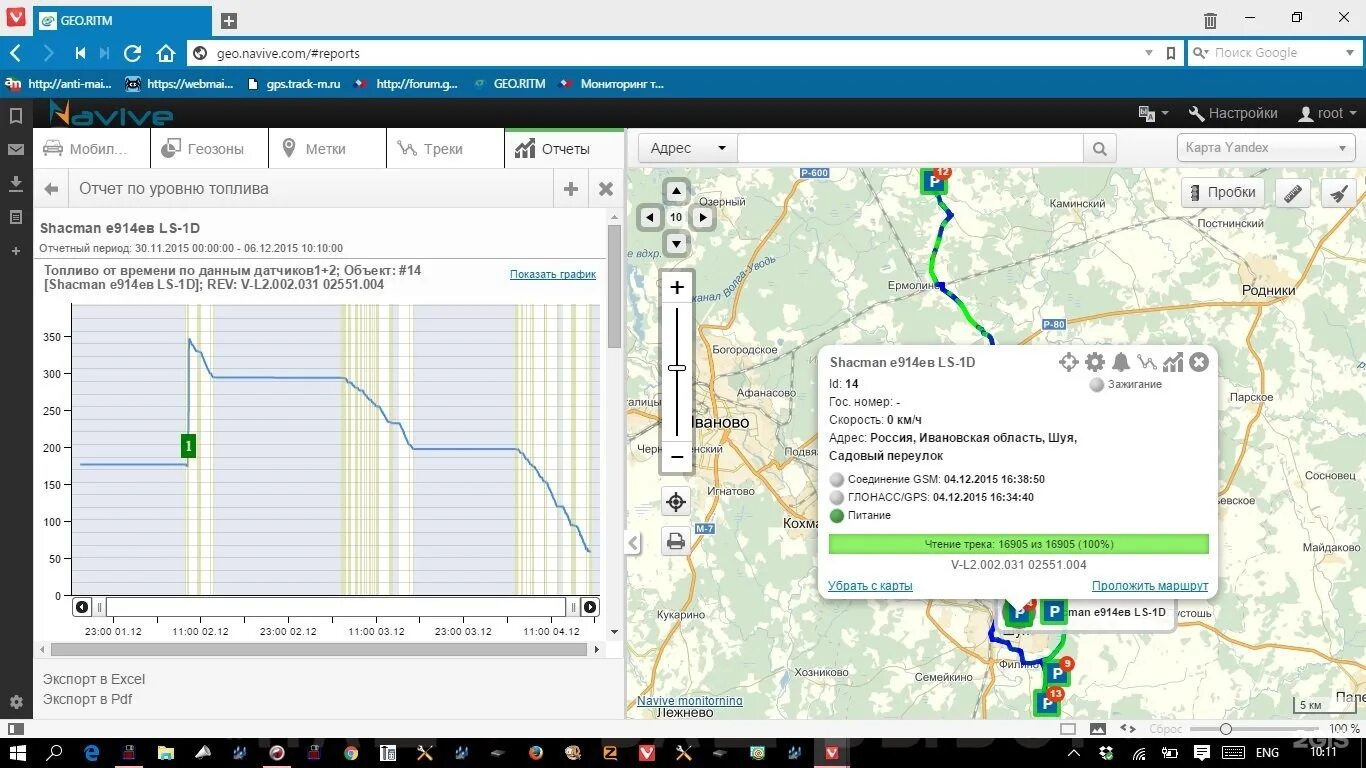Image resolution: width=1366 pixels, height=768 pixels.
Task: Click the Показать график link
Action: tap(553, 274)
